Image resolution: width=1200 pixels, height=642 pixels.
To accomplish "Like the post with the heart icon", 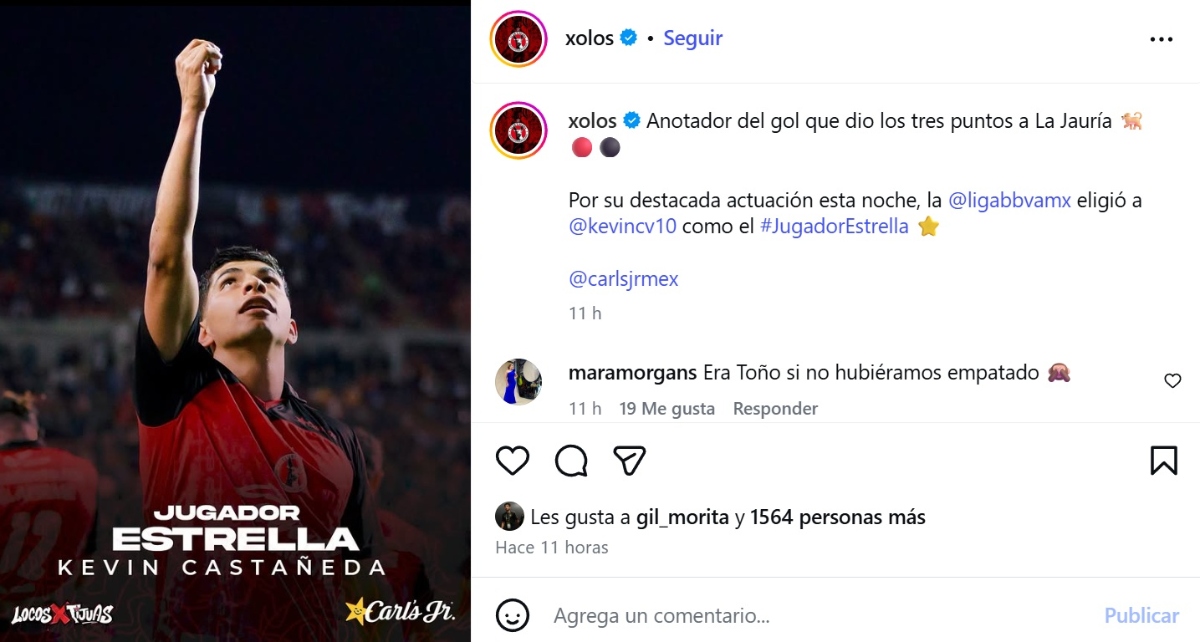I will (x=512, y=460).
